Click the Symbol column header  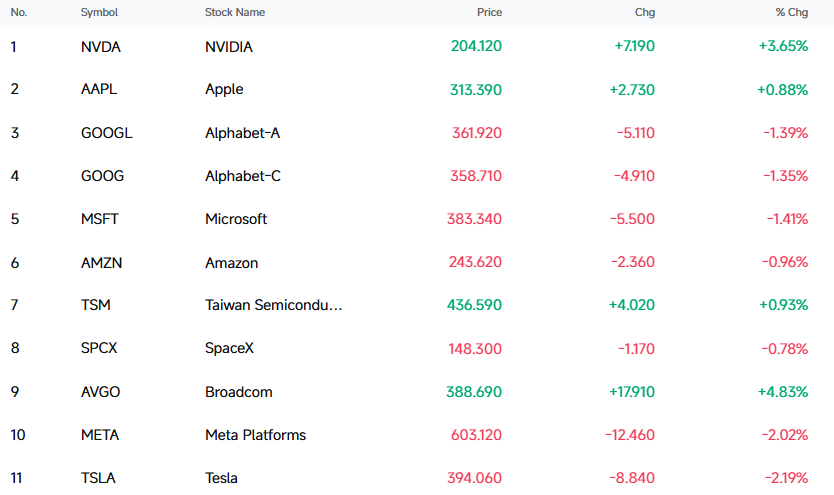coord(99,12)
